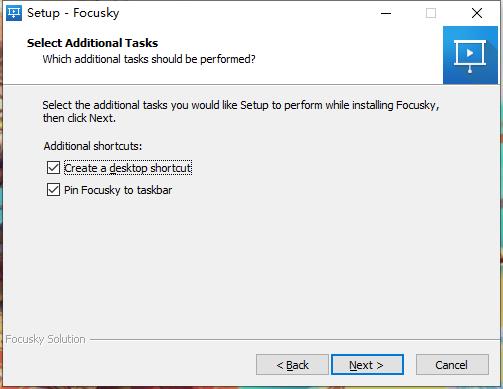Uncheck the Create a desktop shortcut checkbox
Viewport: 503px width, 389px height.
click(x=53, y=168)
